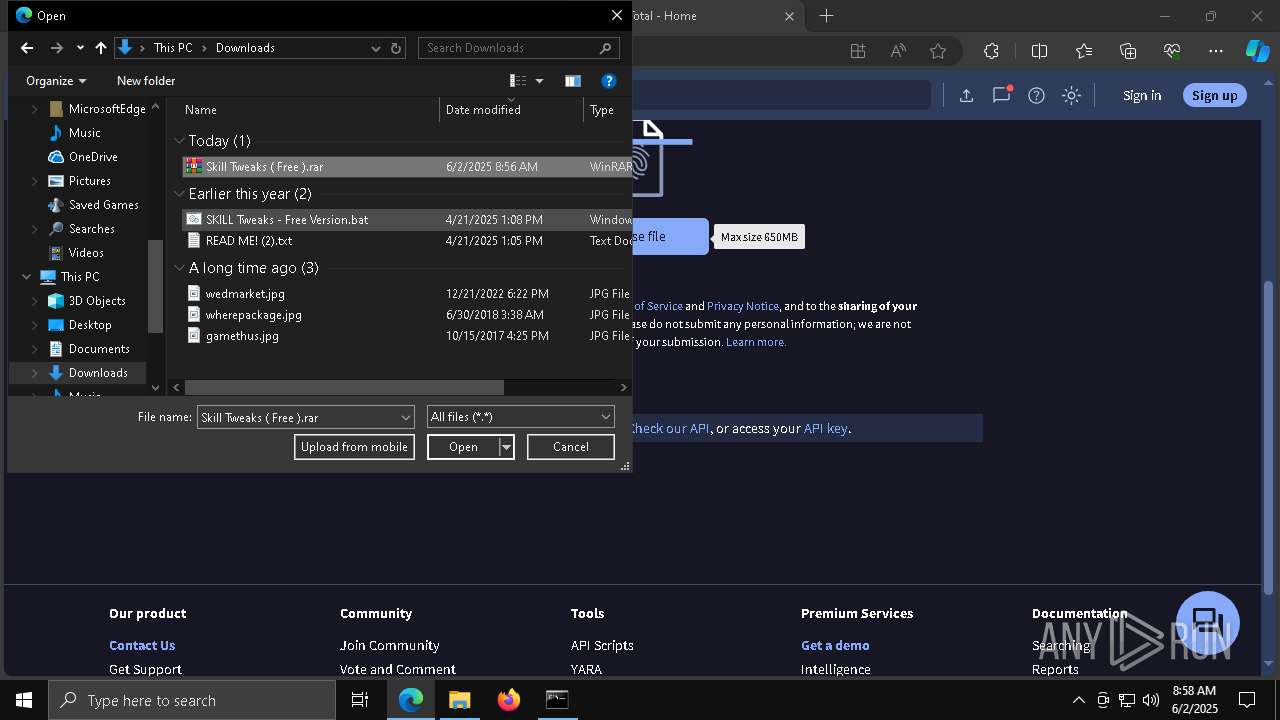Open the view options dropdown arrow
The height and width of the screenshot is (720, 1280).
(540, 81)
